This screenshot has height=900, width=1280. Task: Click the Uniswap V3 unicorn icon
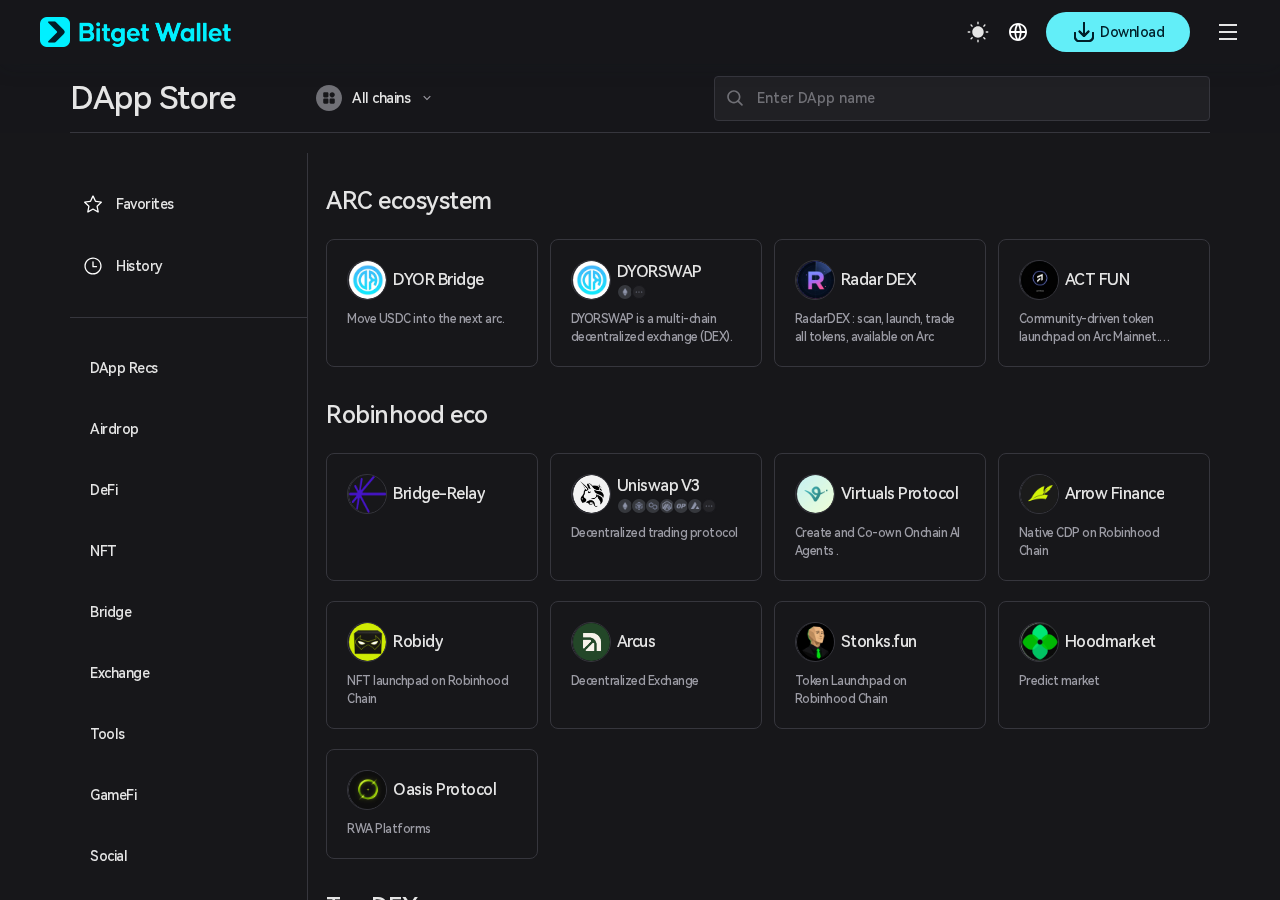(591, 494)
